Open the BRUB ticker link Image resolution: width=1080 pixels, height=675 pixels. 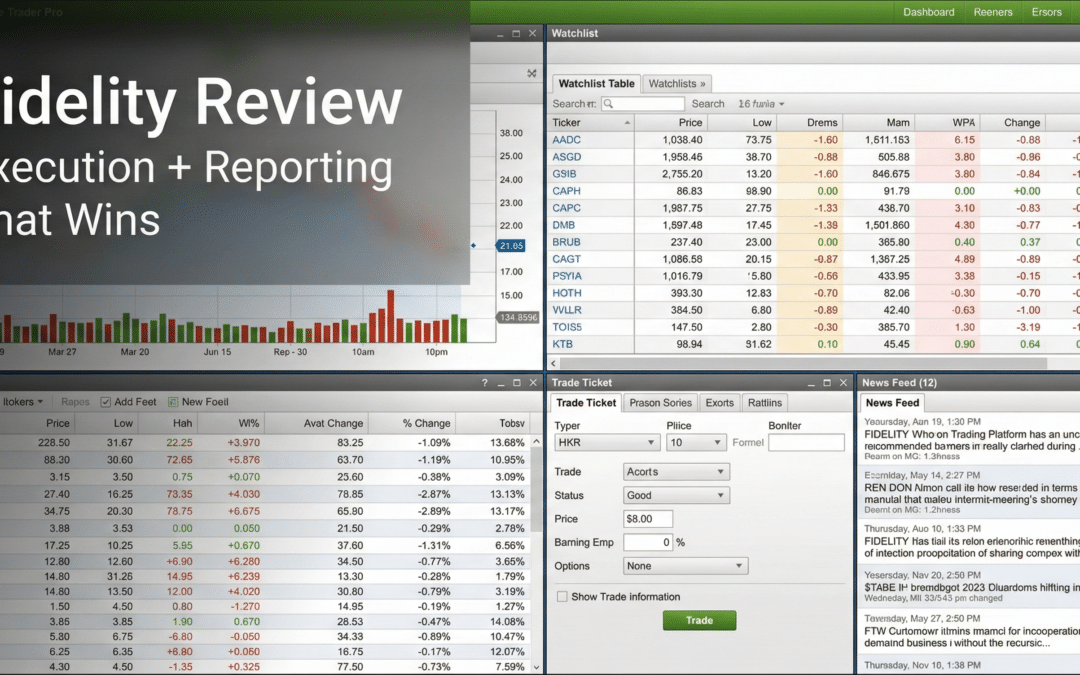(x=566, y=242)
